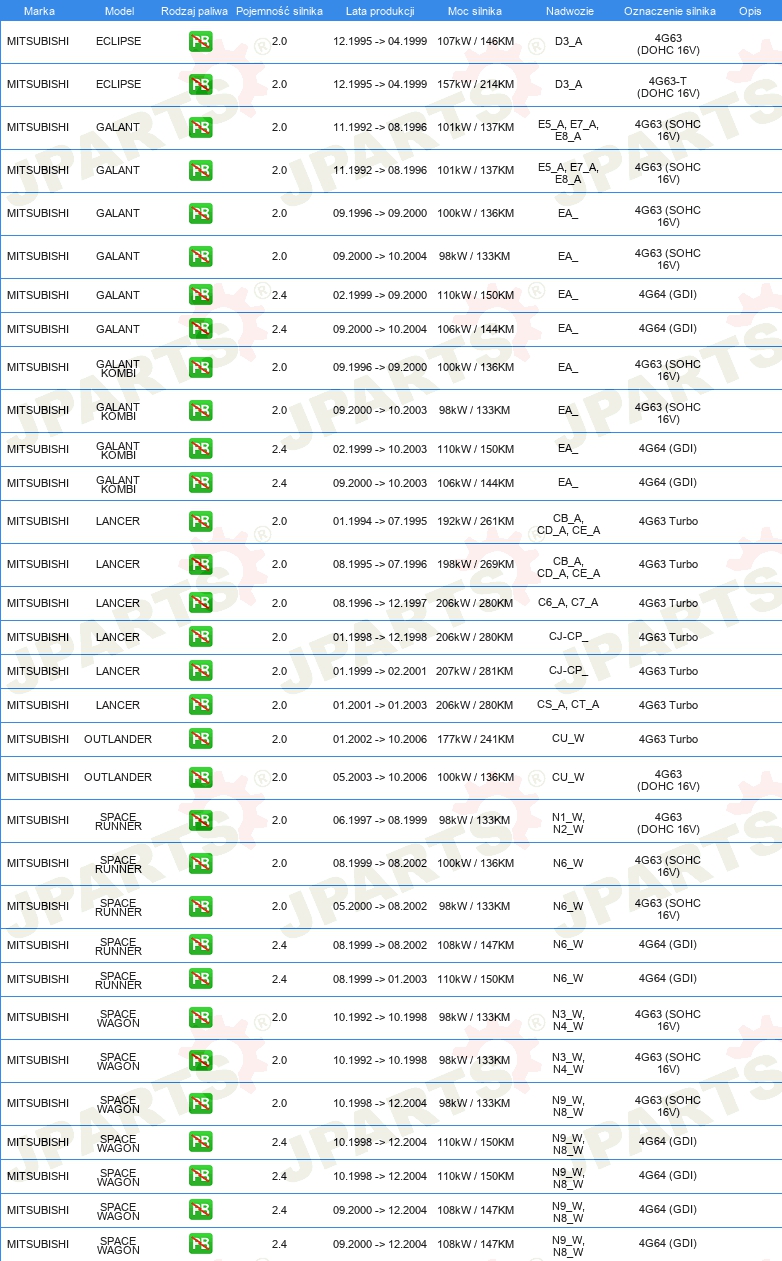
Task: Click fuel icon for Space Runner 110kW / 150KM row
Action: click(x=200, y=979)
